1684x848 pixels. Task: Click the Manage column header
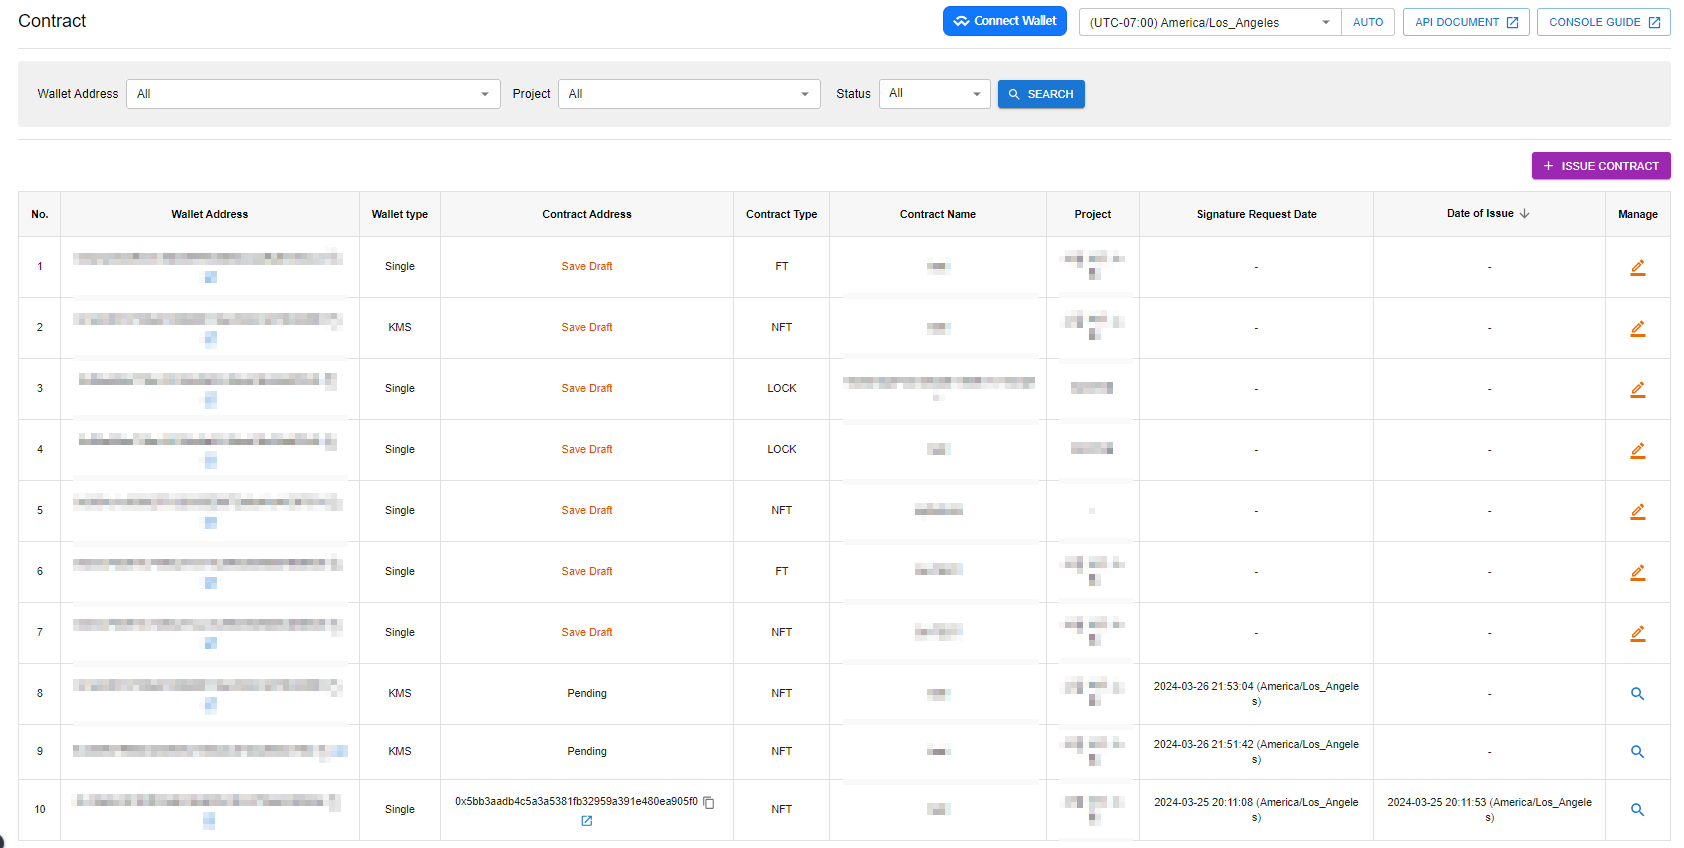click(x=1638, y=214)
